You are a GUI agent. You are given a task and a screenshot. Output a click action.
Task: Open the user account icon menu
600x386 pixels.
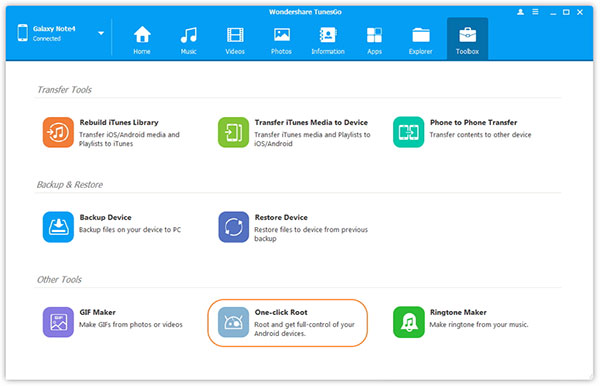520,12
